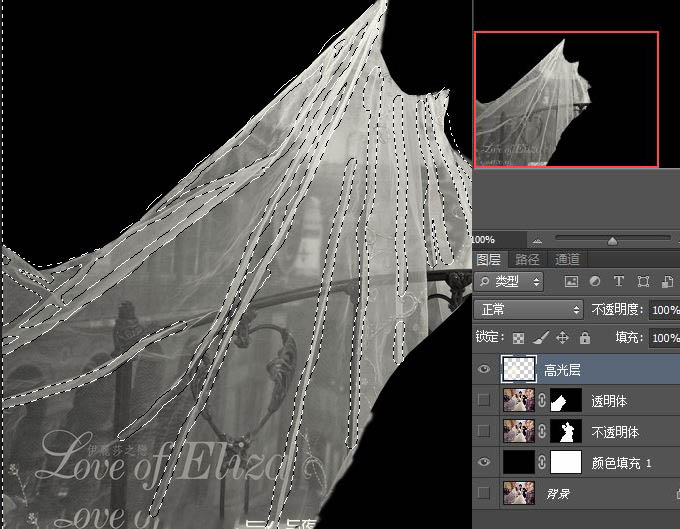The height and width of the screenshot is (529, 680).
Task: Show the 不透明体 layer visibility box
Action: [x=484, y=431]
